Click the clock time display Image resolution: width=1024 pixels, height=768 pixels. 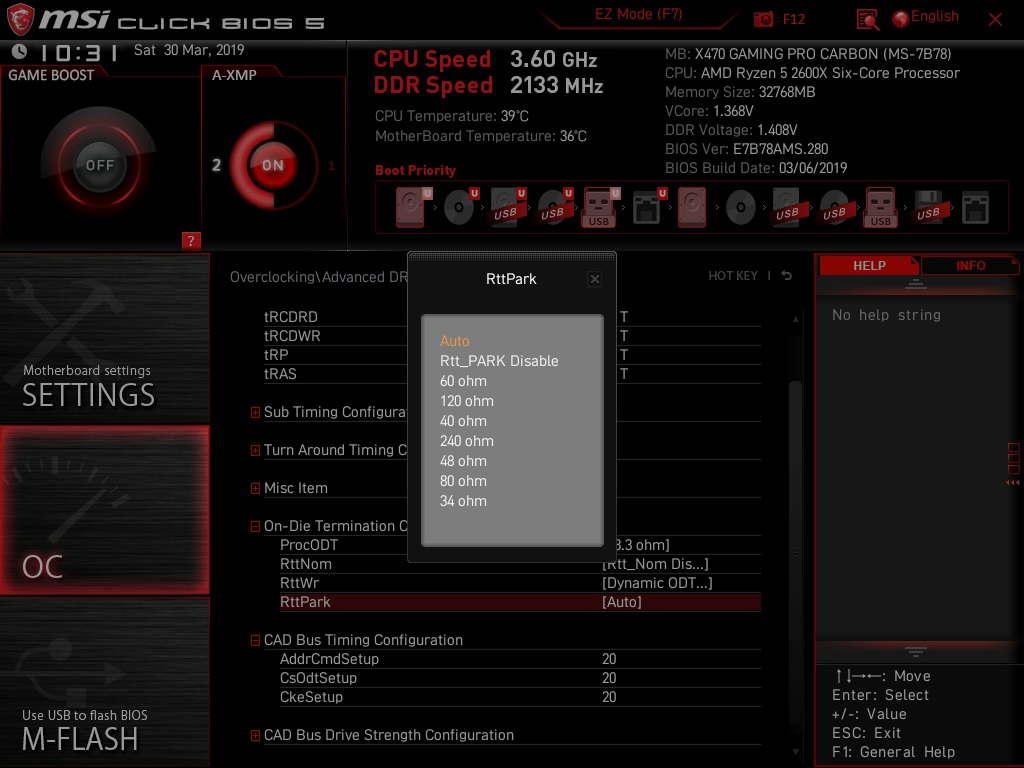coord(79,52)
